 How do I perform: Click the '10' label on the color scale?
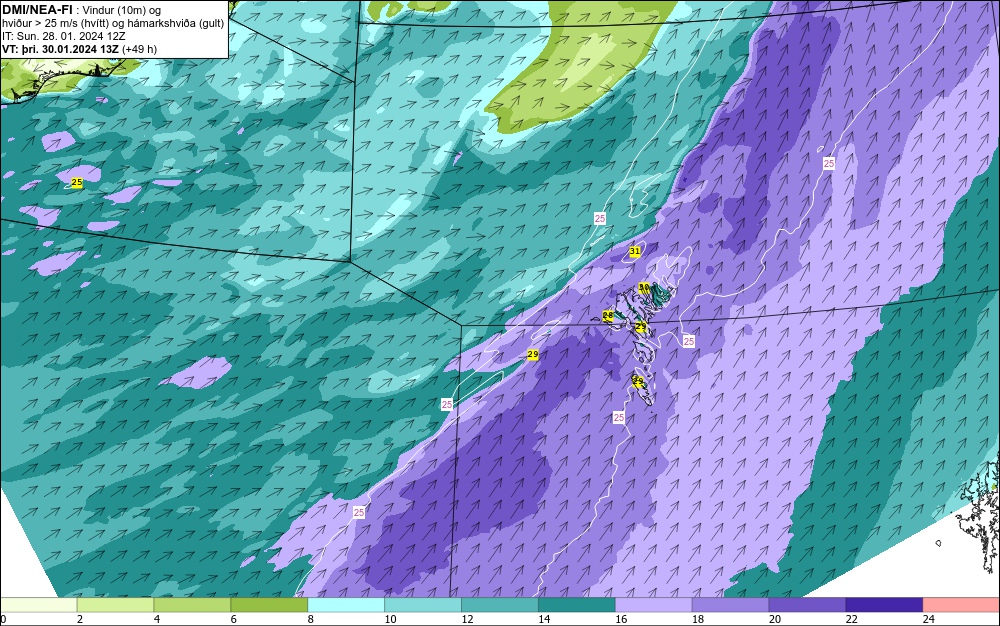pyautogui.click(x=390, y=619)
